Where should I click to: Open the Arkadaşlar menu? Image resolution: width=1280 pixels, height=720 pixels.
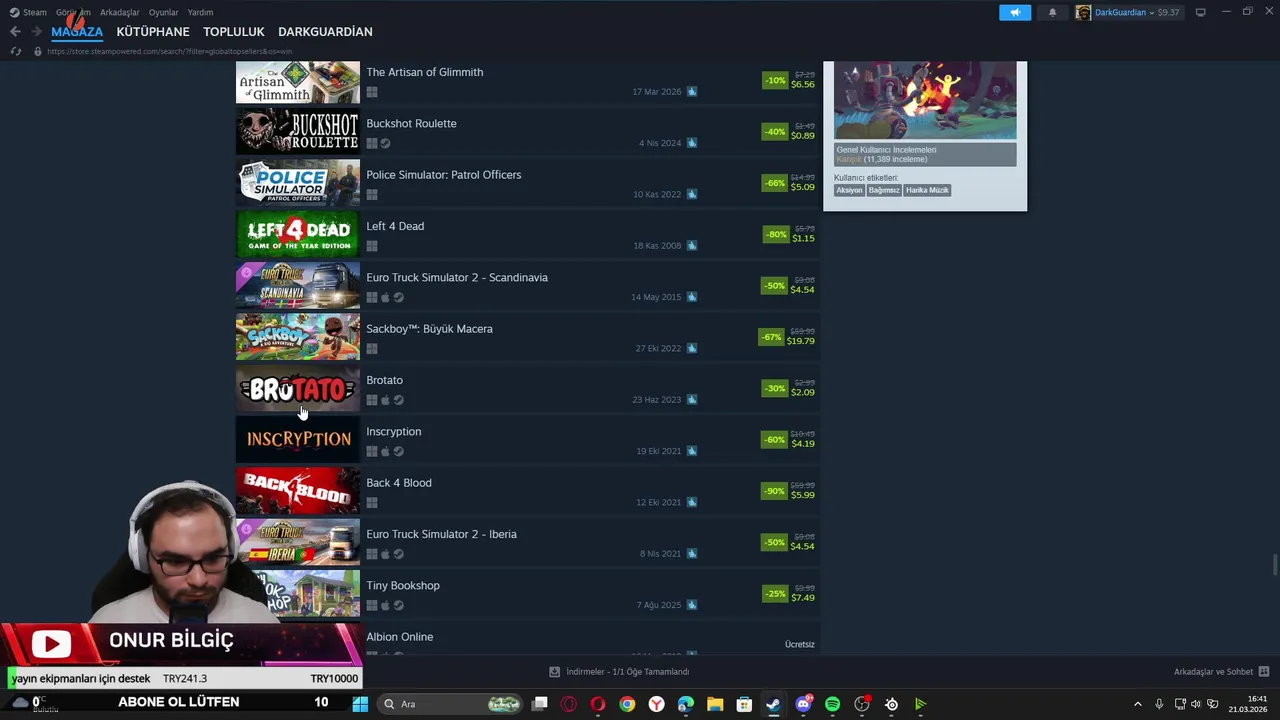119,12
